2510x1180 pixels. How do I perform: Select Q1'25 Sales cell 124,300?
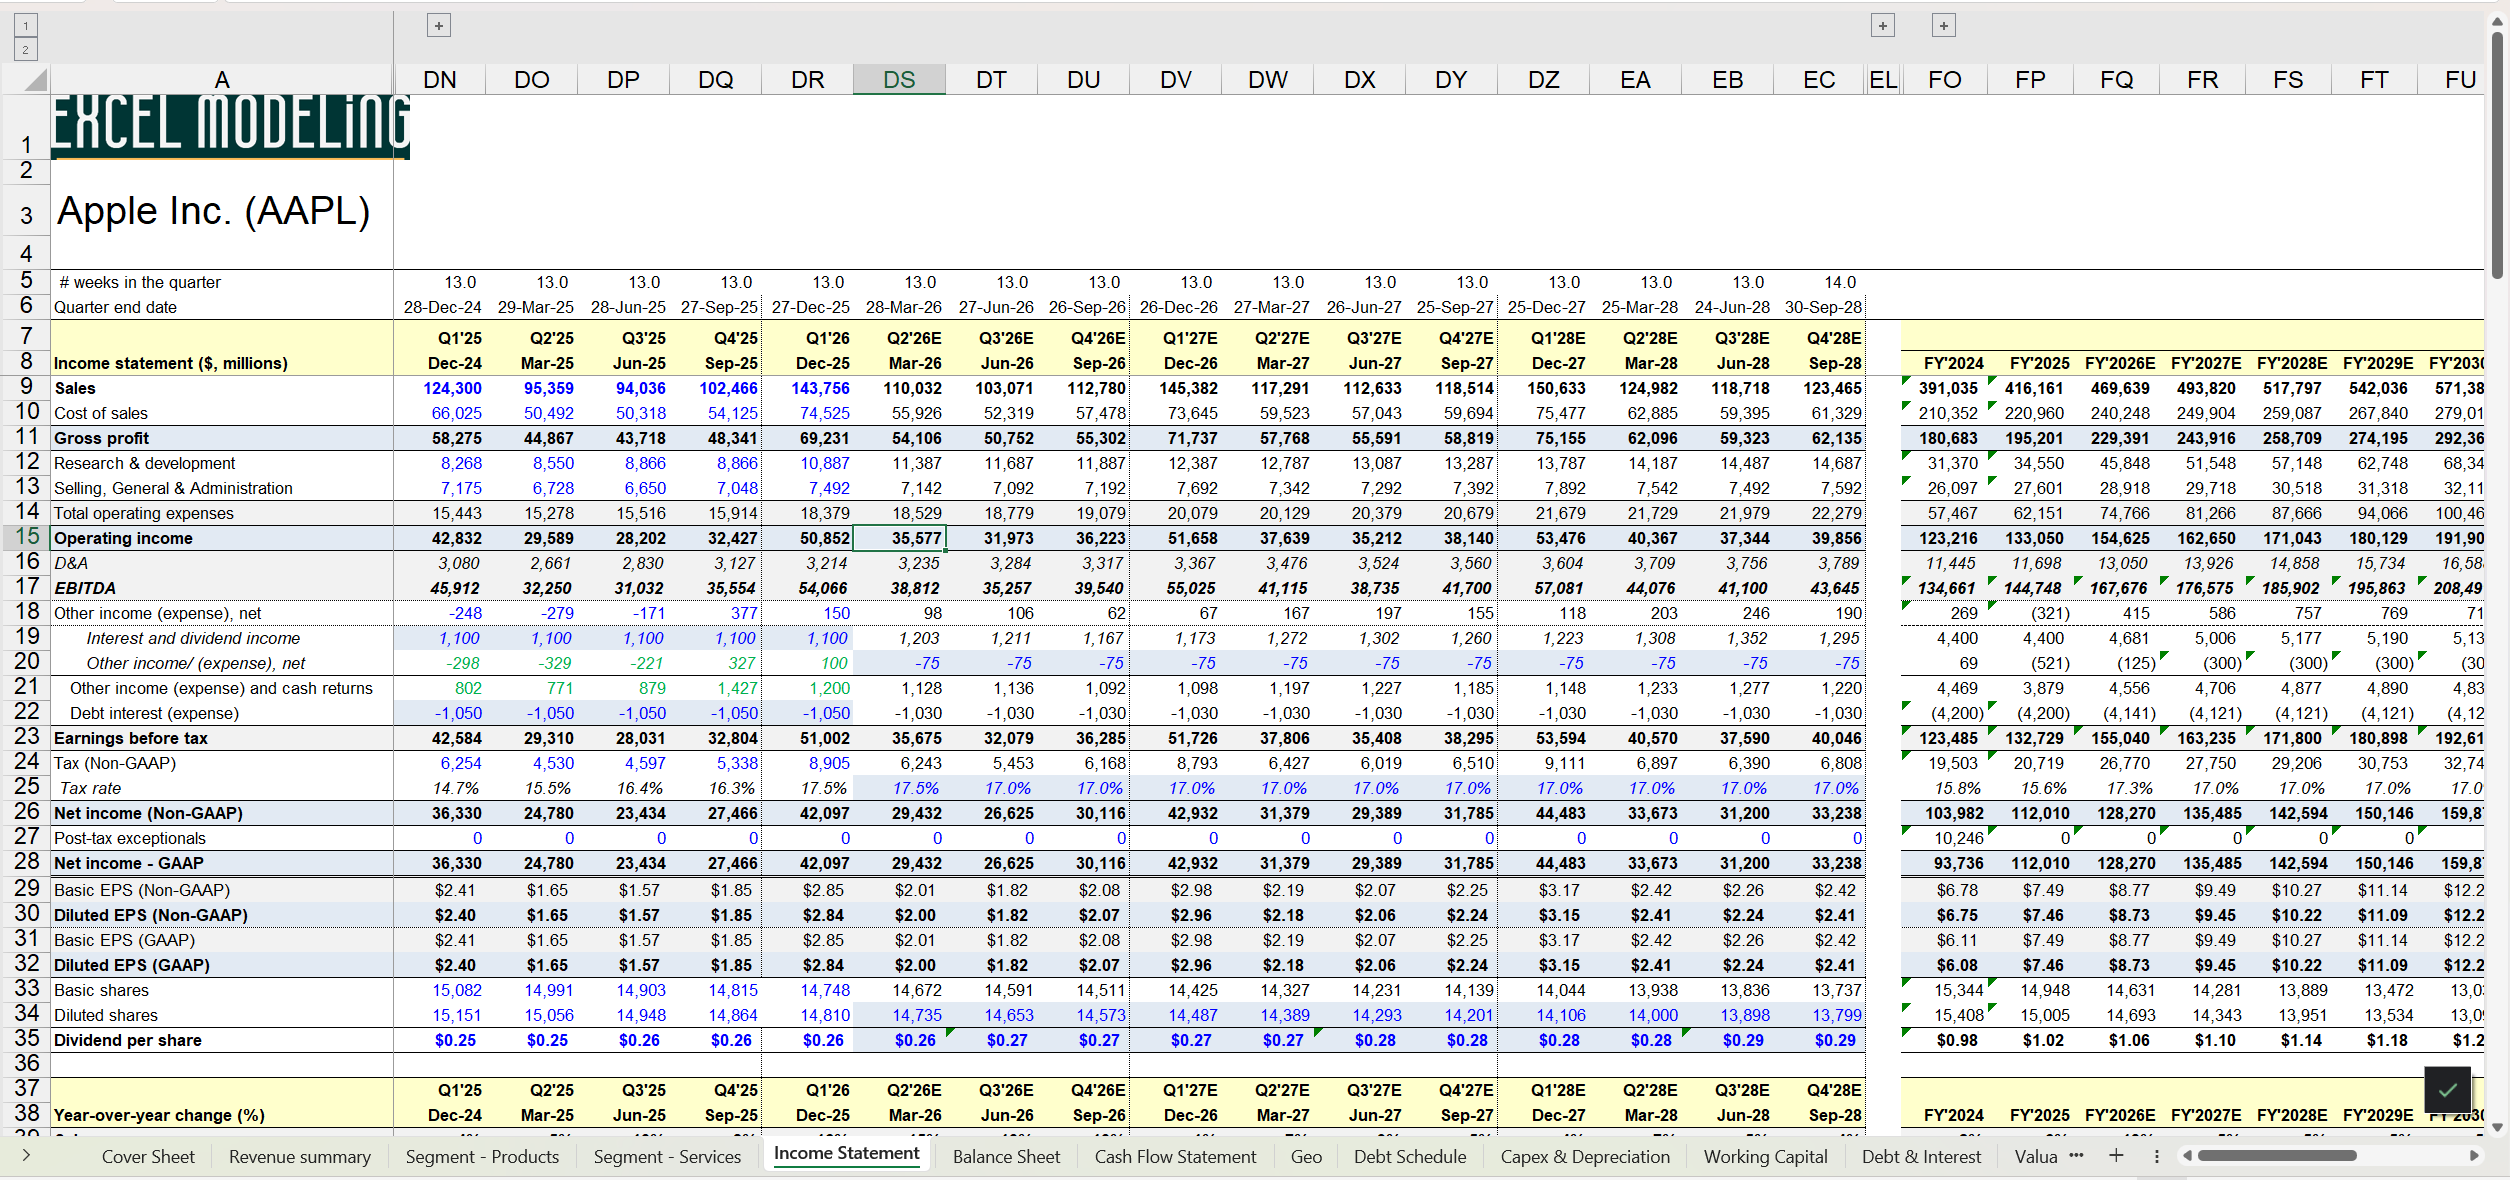coord(440,388)
